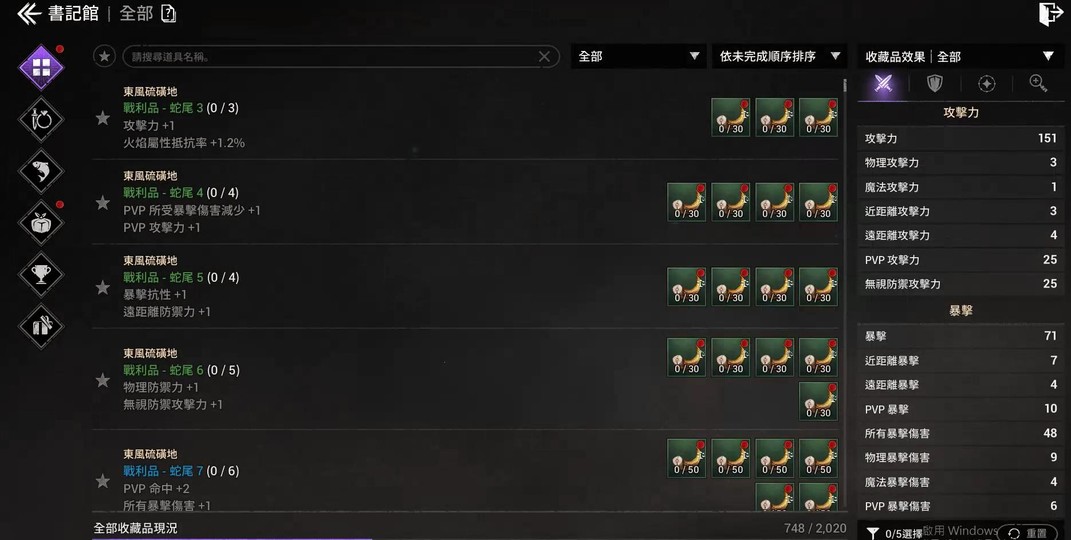Click the collection list vertical scrollbar
This screenshot has height=540, width=1071.
click(845, 294)
